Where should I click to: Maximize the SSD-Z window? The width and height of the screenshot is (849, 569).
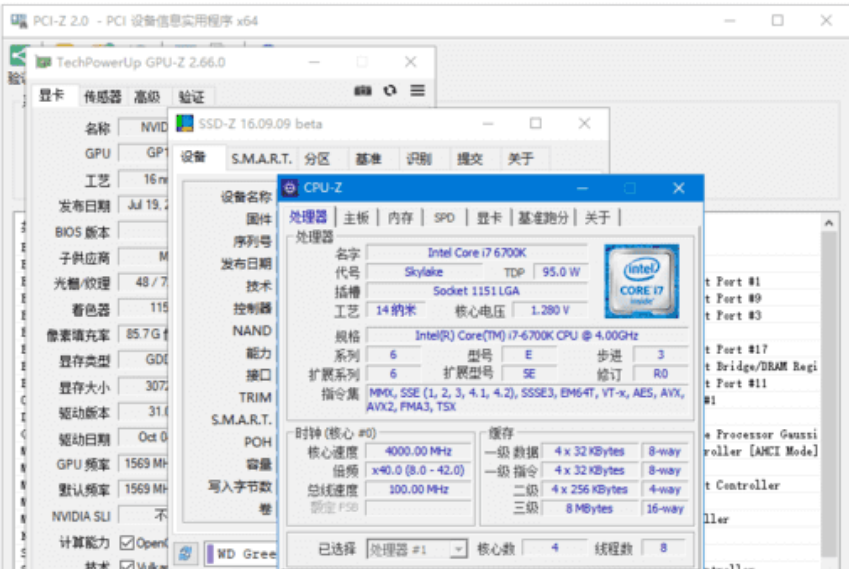tap(535, 123)
